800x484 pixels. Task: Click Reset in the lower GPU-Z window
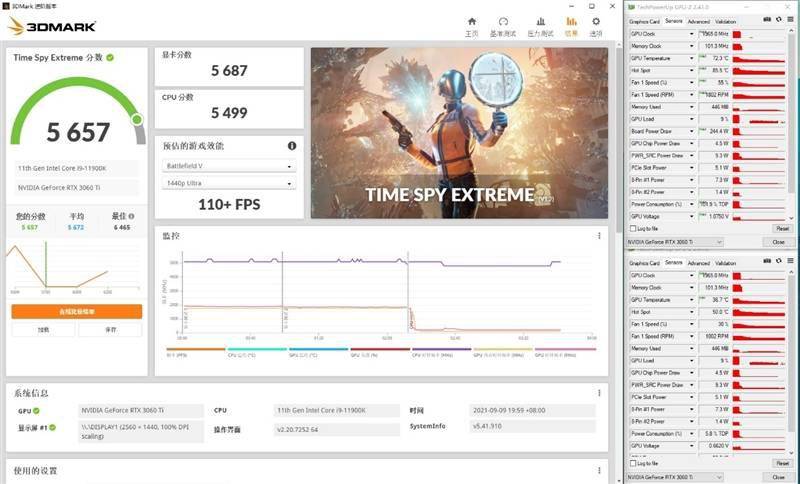[x=782, y=463]
